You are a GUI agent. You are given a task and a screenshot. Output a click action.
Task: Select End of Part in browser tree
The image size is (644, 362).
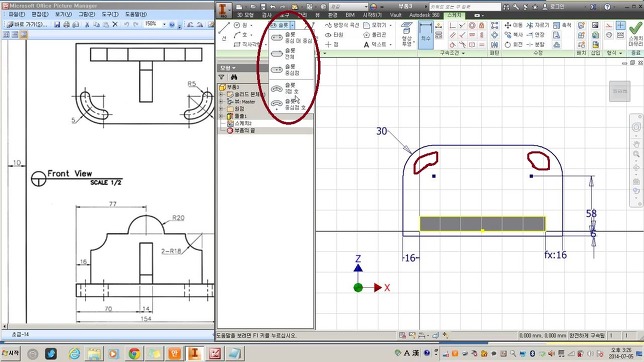241,131
